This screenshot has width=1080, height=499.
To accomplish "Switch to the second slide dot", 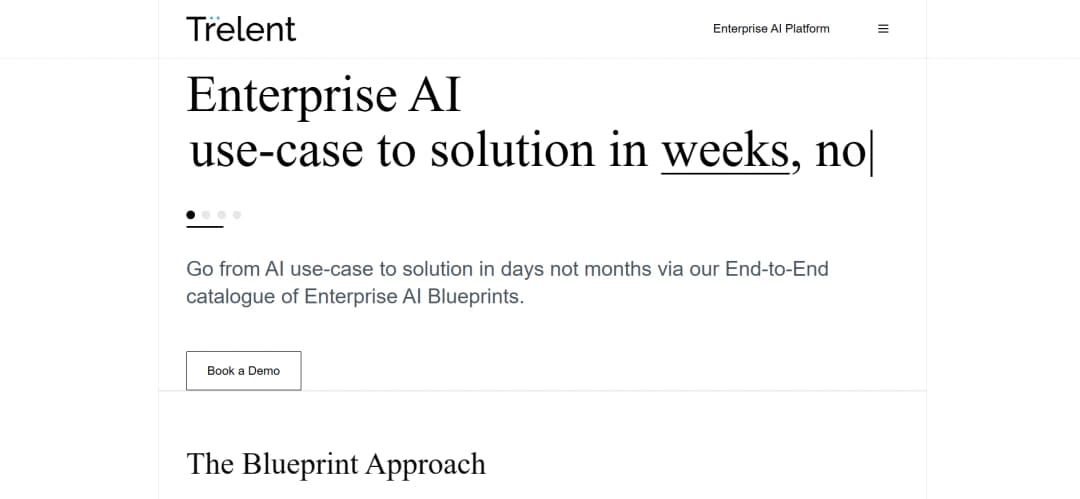I will coord(206,214).
